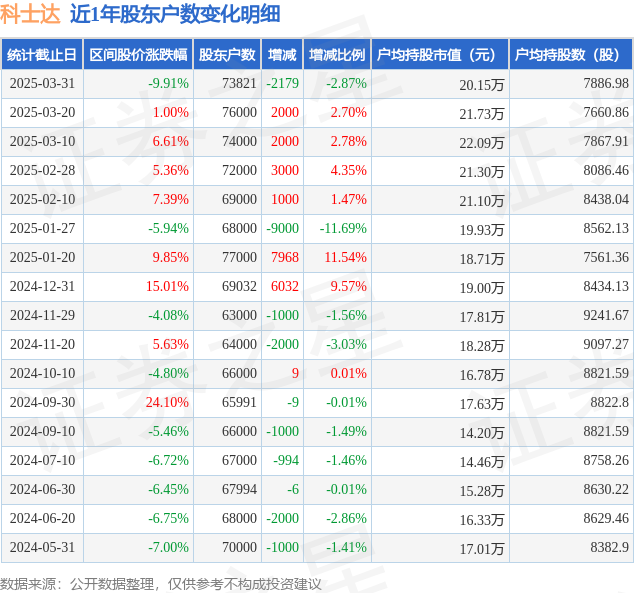Click the 增减比例 column header
This screenshot has height=593, width=634.
click(x=337, y=55)
